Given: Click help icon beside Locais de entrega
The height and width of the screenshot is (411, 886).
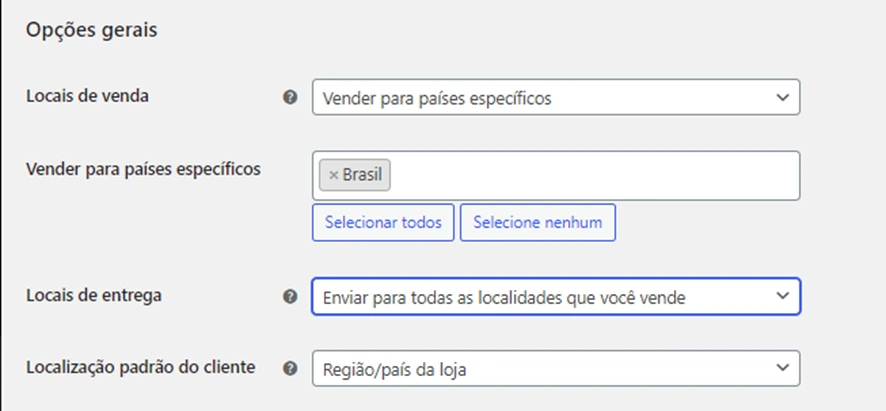Looking at the screenshot, I should (x=290, y=297).
